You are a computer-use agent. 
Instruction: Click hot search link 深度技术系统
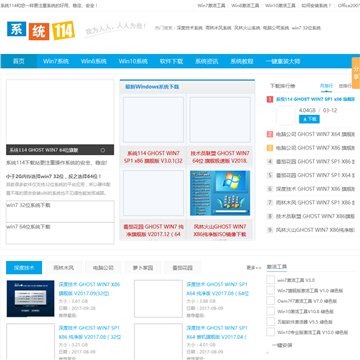click(x=190, y=28)
